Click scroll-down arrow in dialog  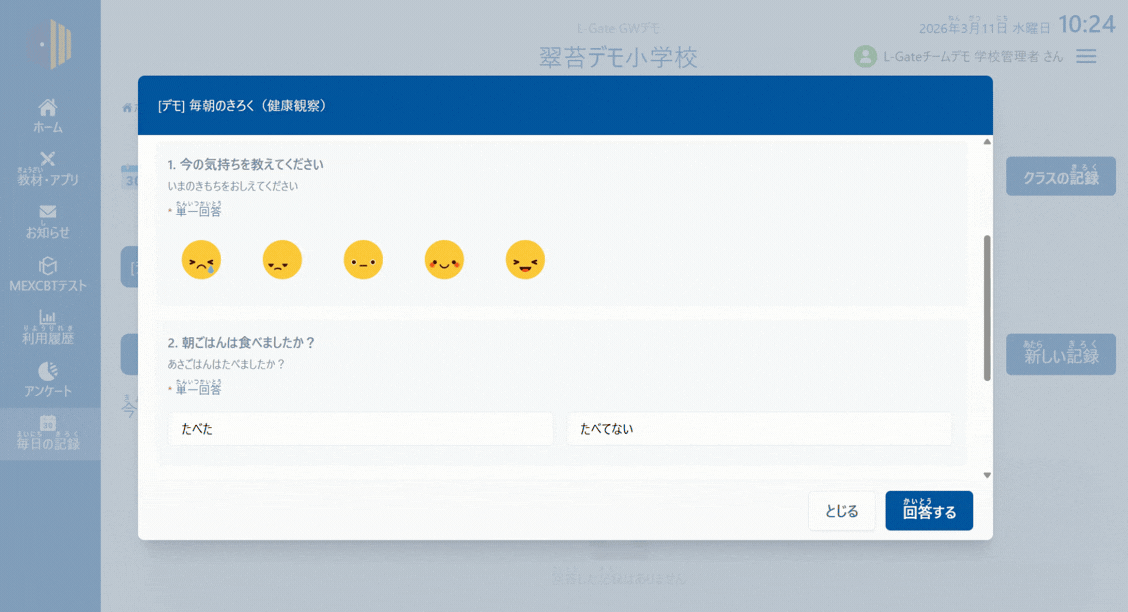[x=987, y=475]
